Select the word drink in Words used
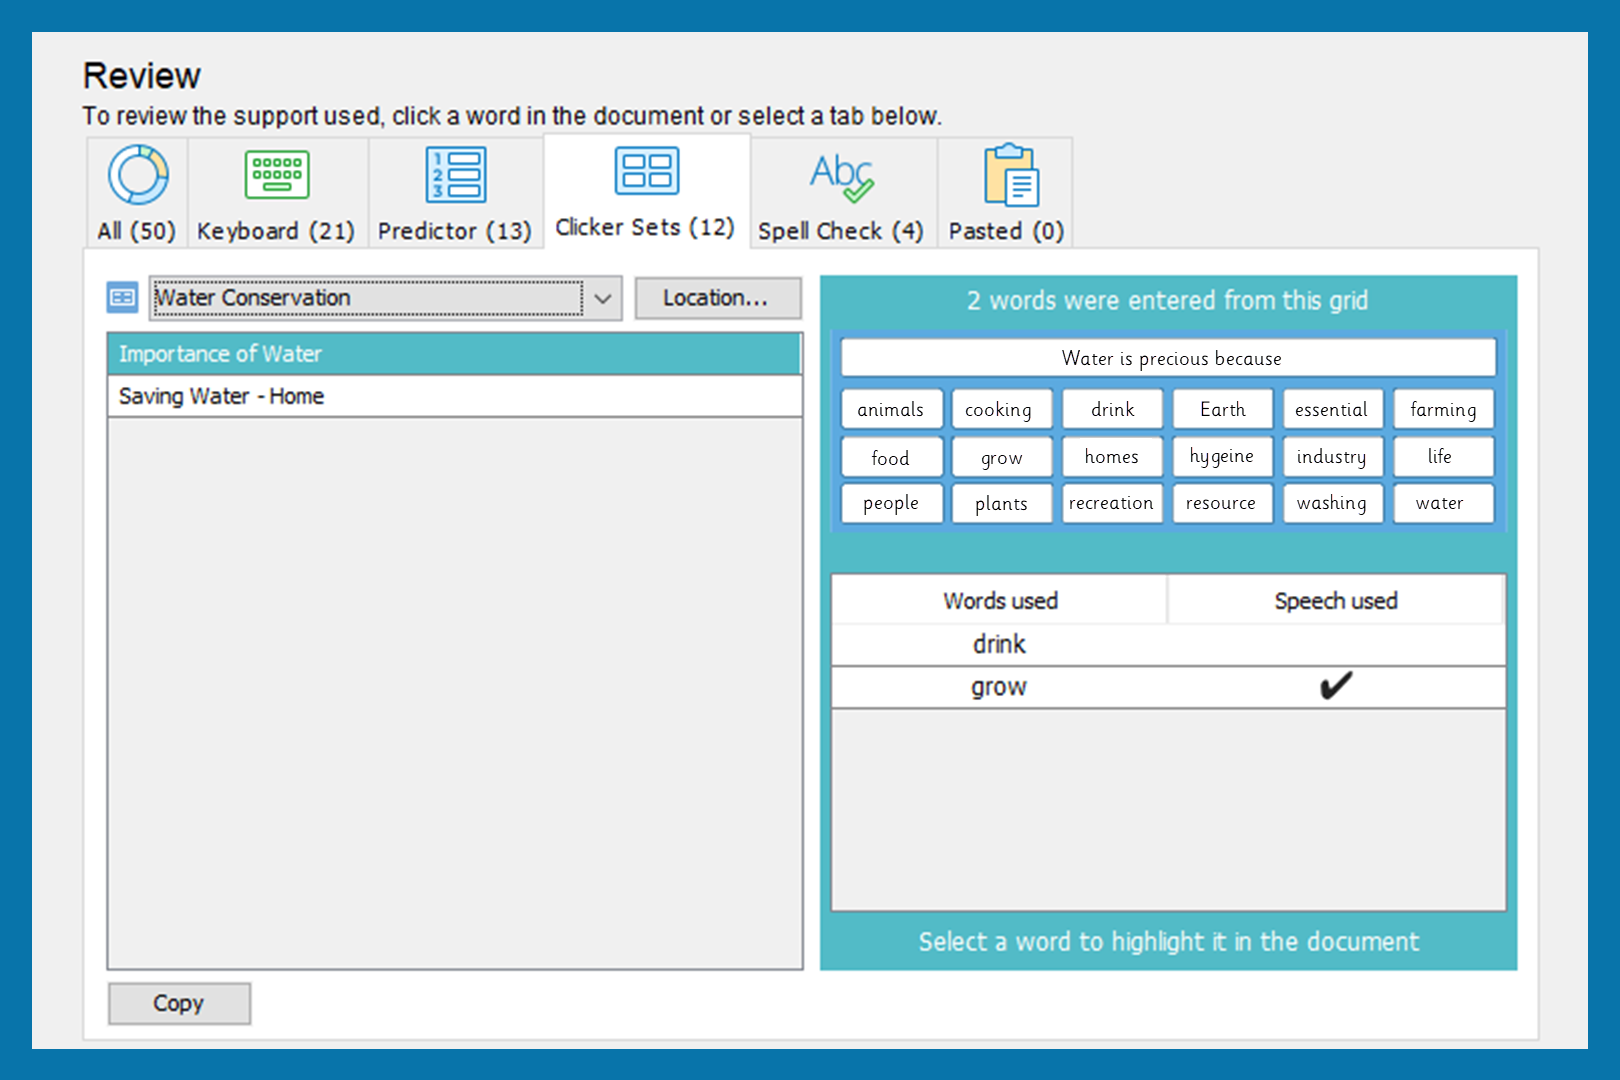The height and width of the screenshot is (1080, 1620). click(999, 645)
